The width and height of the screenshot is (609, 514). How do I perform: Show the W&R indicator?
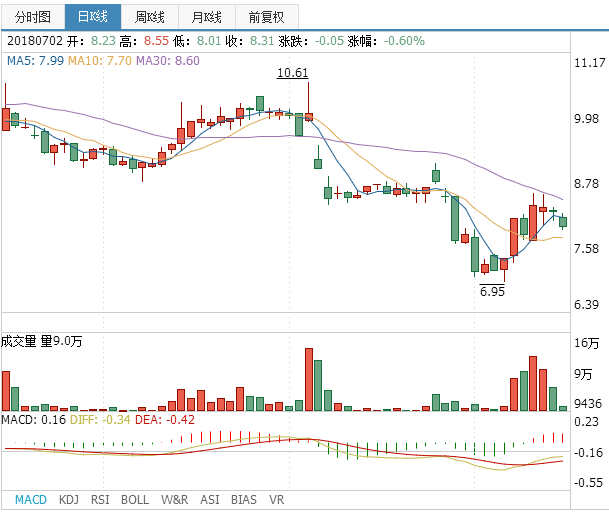click(174, 500)
